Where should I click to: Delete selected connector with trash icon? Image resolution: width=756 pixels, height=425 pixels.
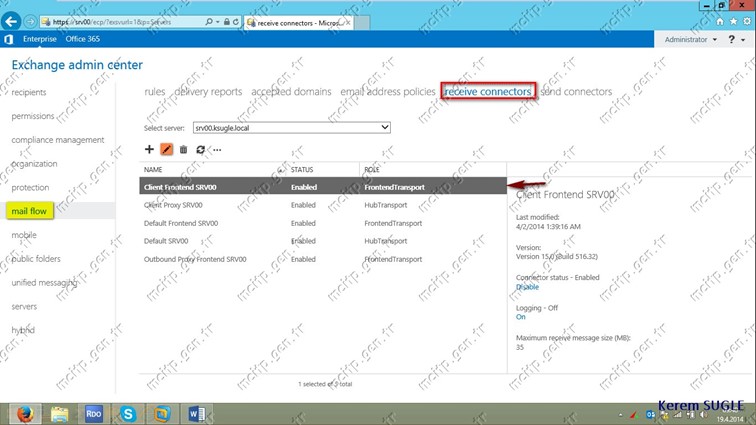coord(183,150)
